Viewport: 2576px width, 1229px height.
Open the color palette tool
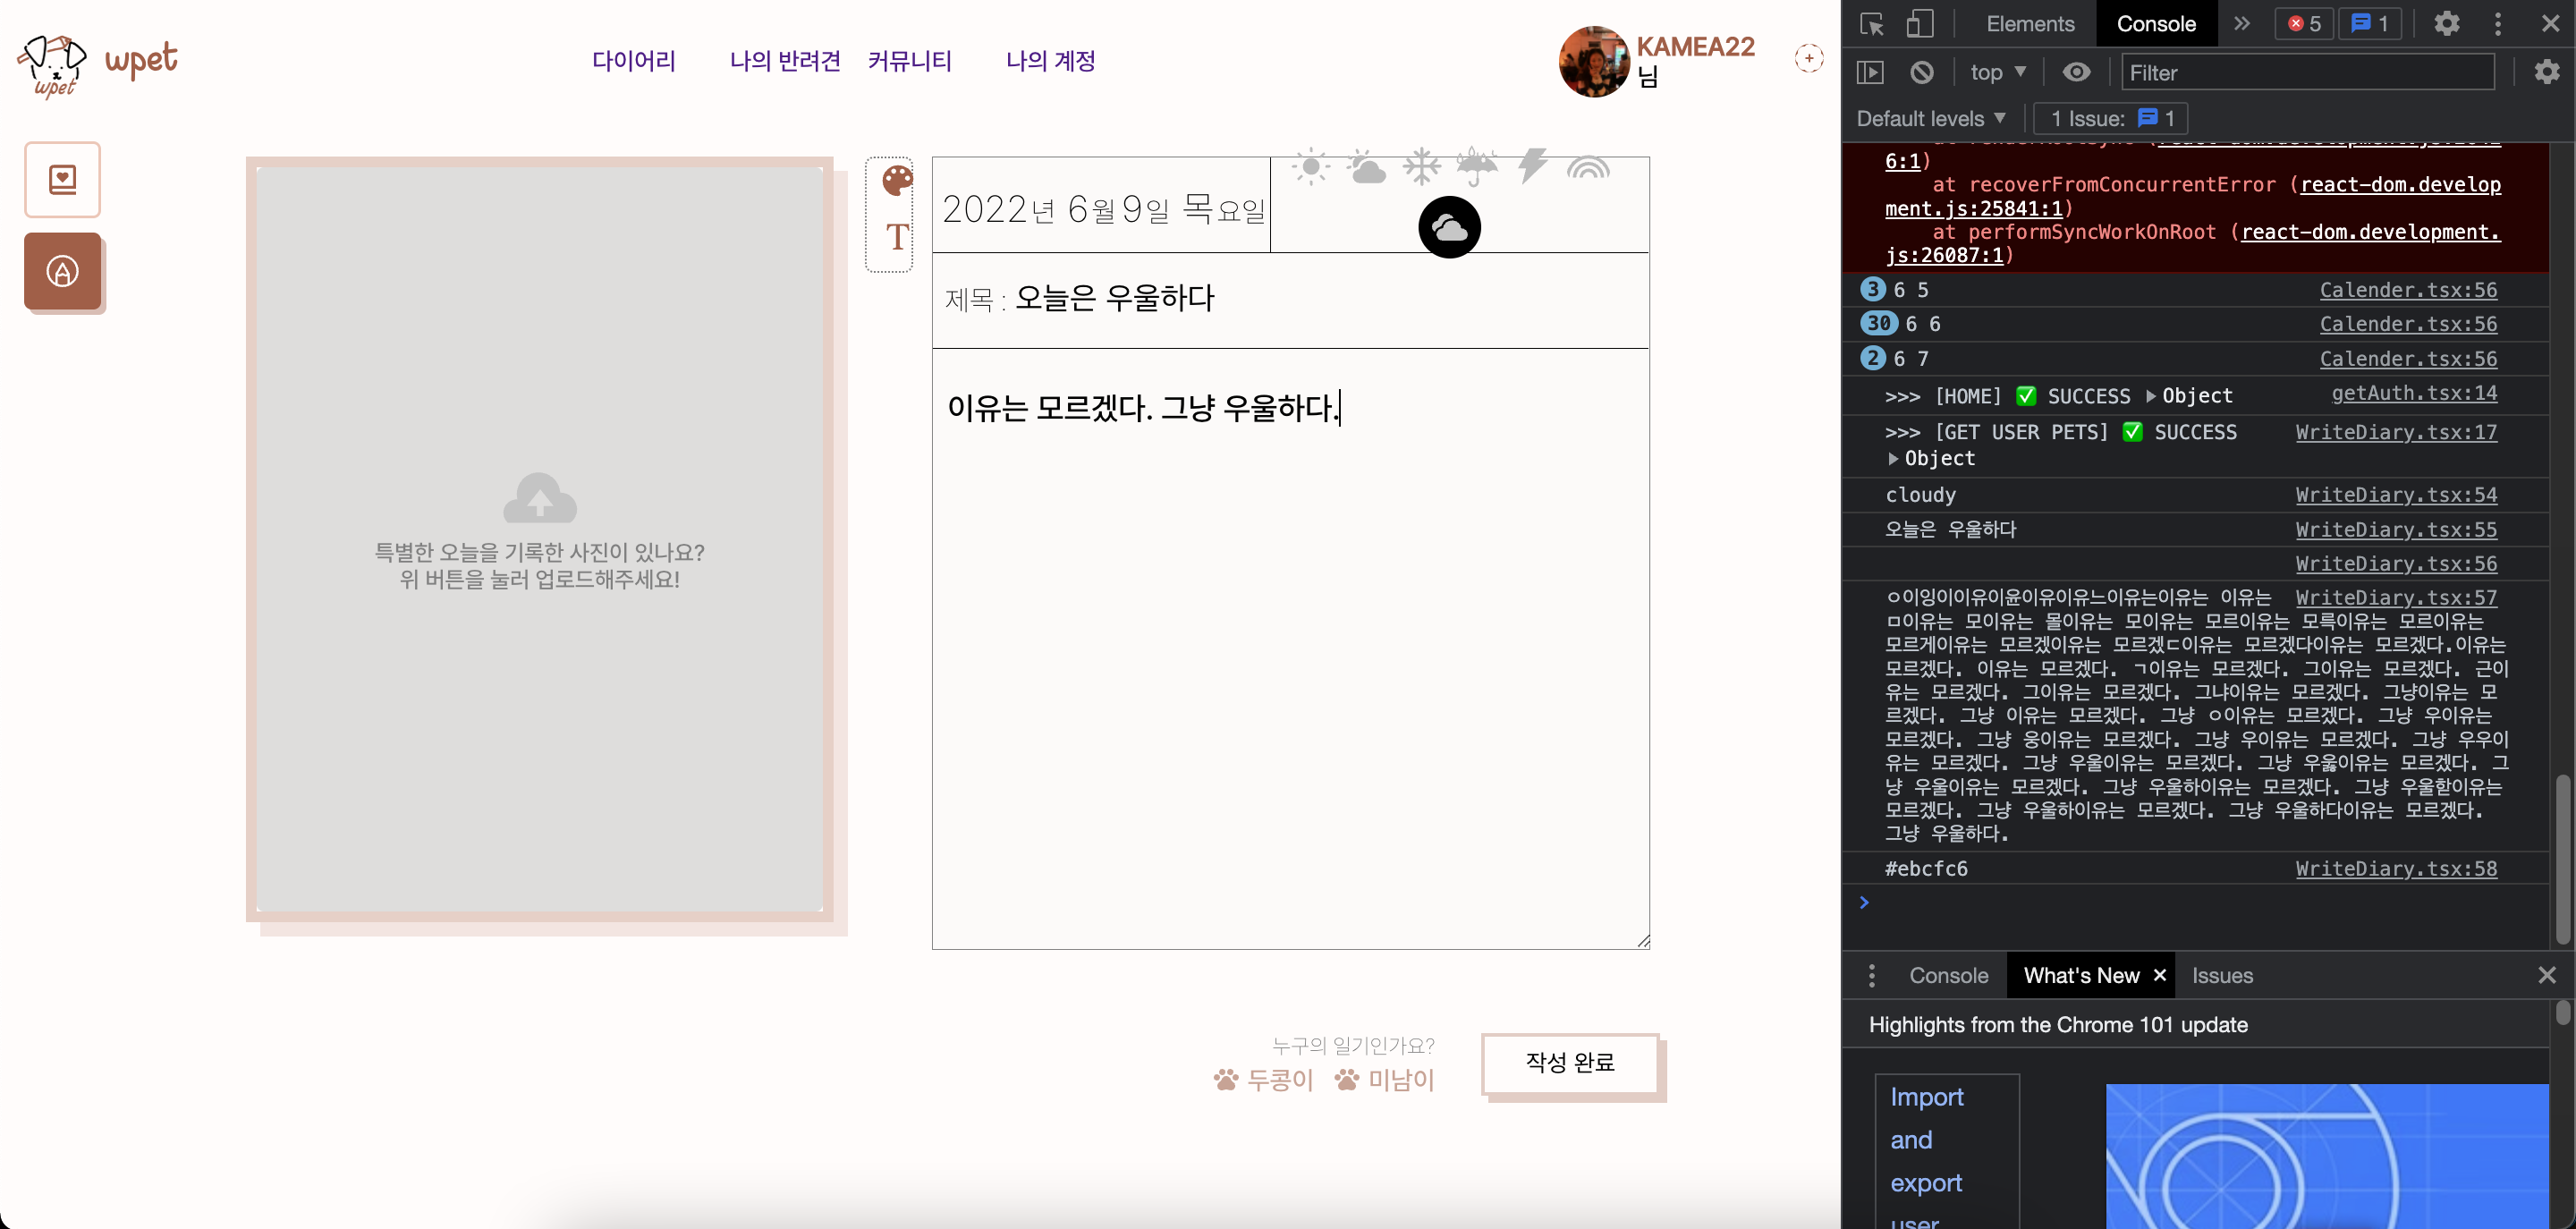click(x=897, y=181)
